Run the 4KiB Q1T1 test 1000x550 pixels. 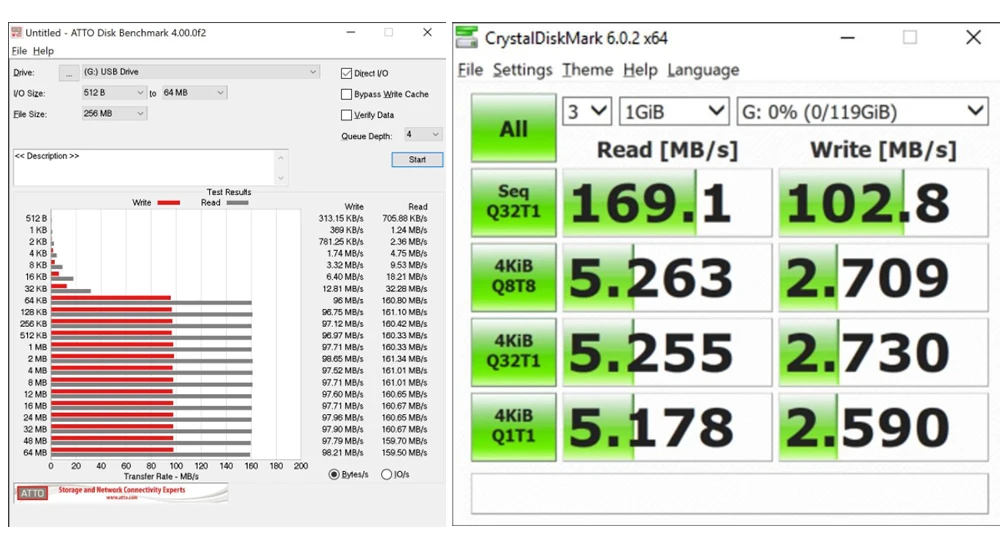pyautogui.click(x=513, y=426)
